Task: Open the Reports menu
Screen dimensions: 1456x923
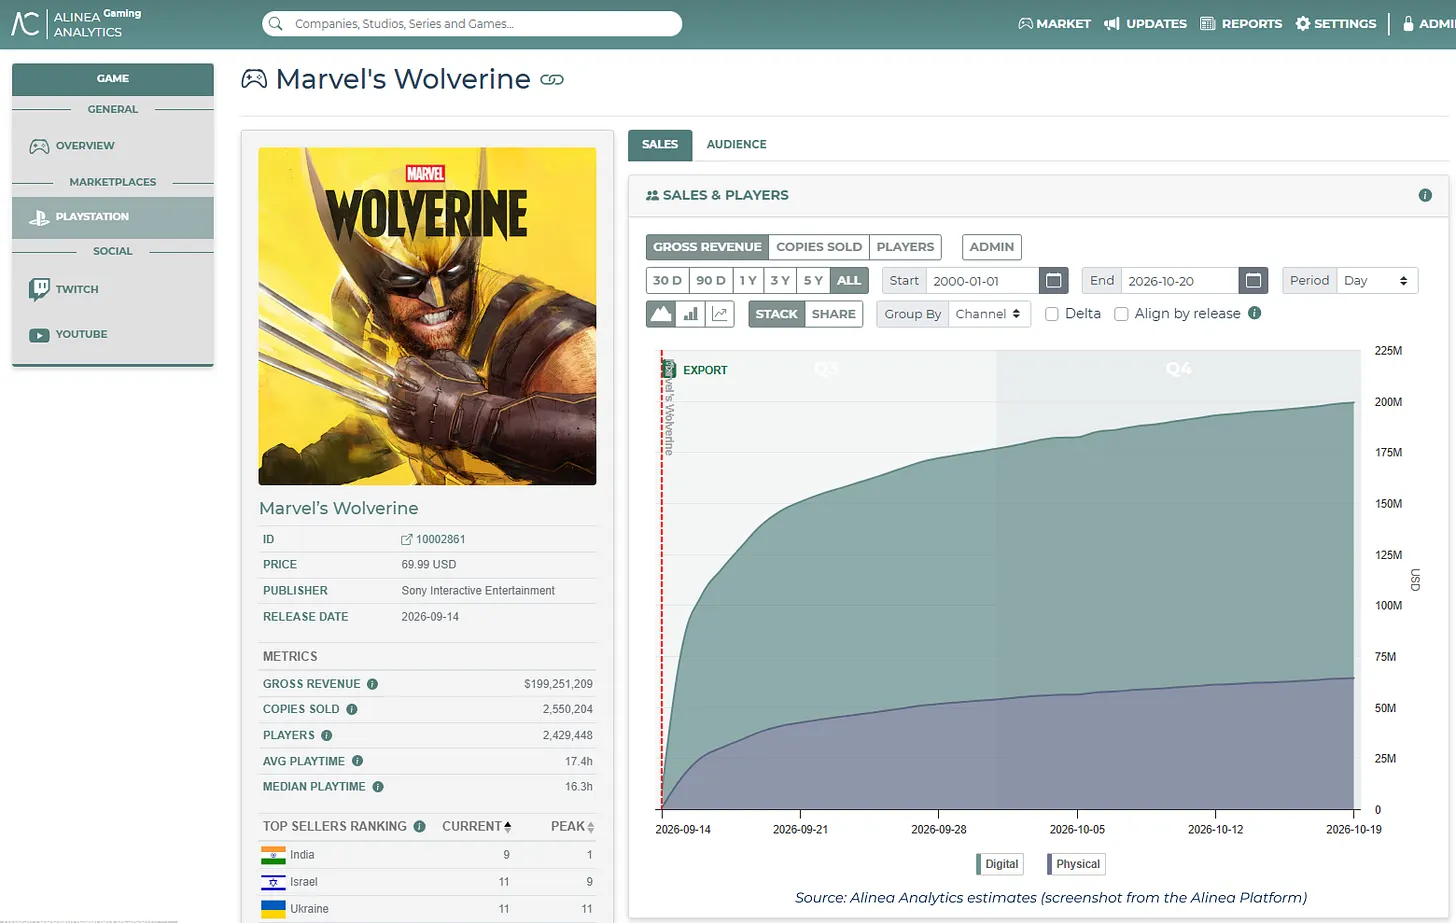Action: click(1241, 23)
